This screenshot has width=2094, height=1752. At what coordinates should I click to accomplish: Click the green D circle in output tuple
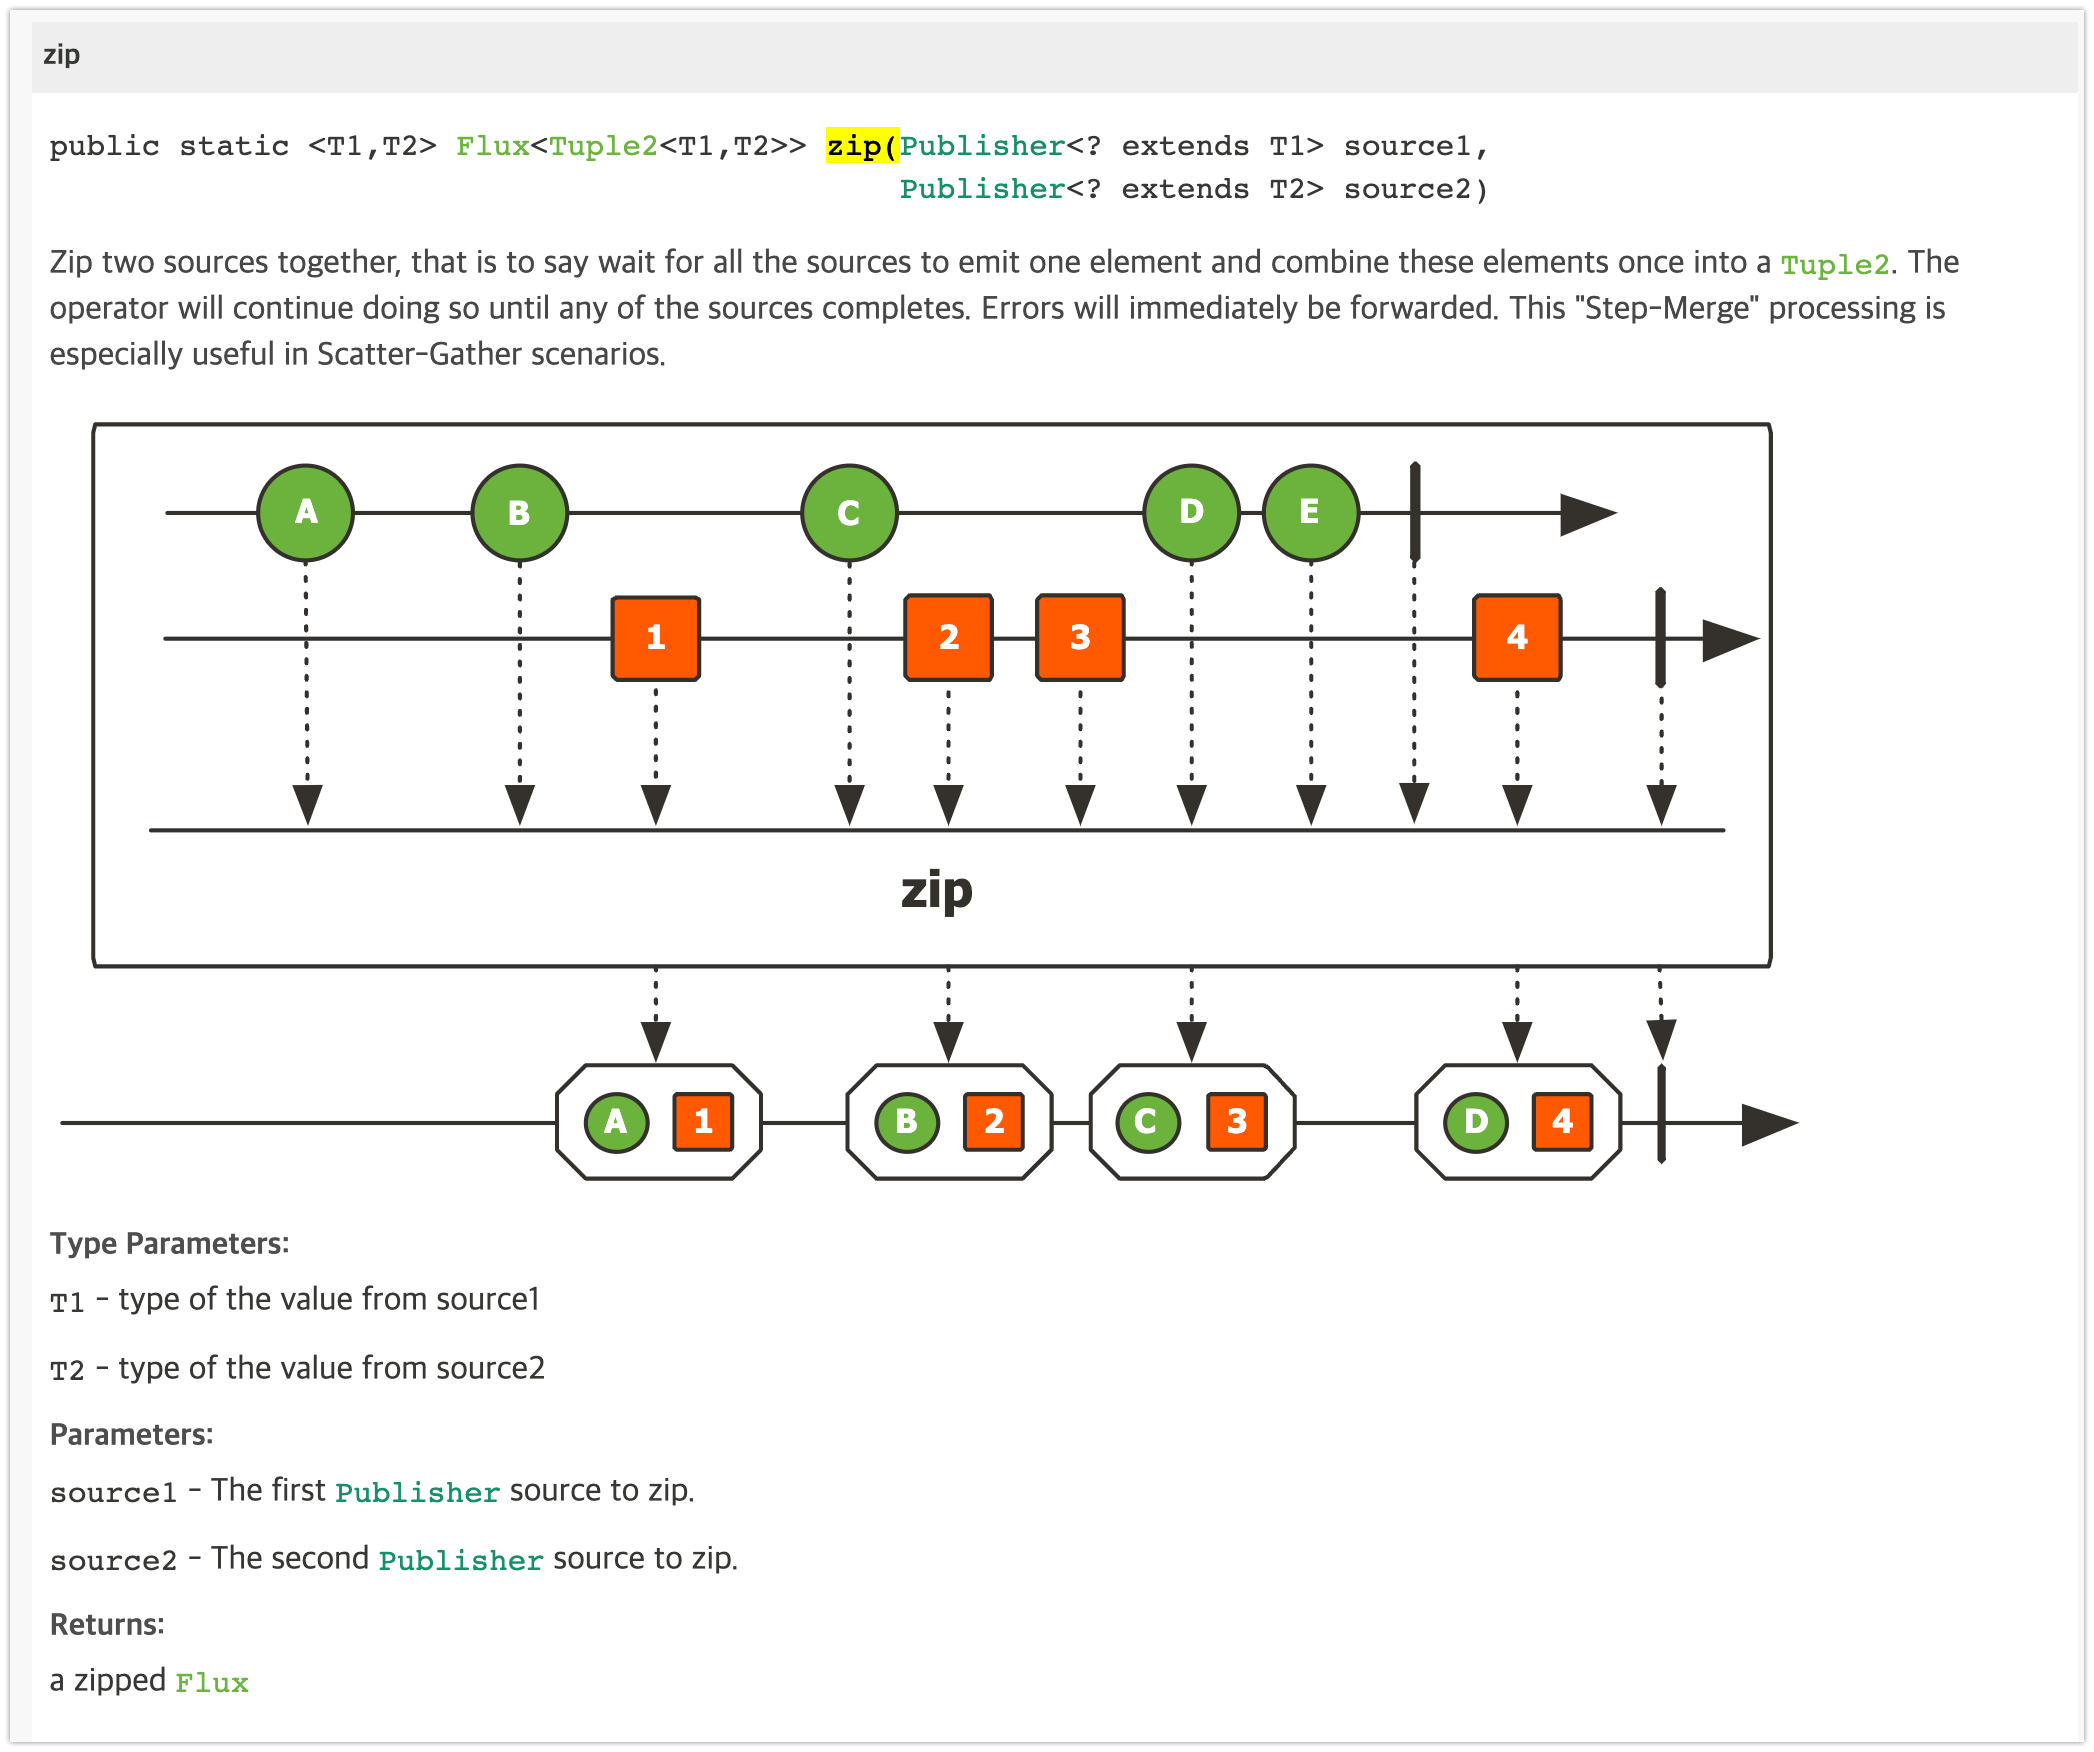[1475, 1122]
